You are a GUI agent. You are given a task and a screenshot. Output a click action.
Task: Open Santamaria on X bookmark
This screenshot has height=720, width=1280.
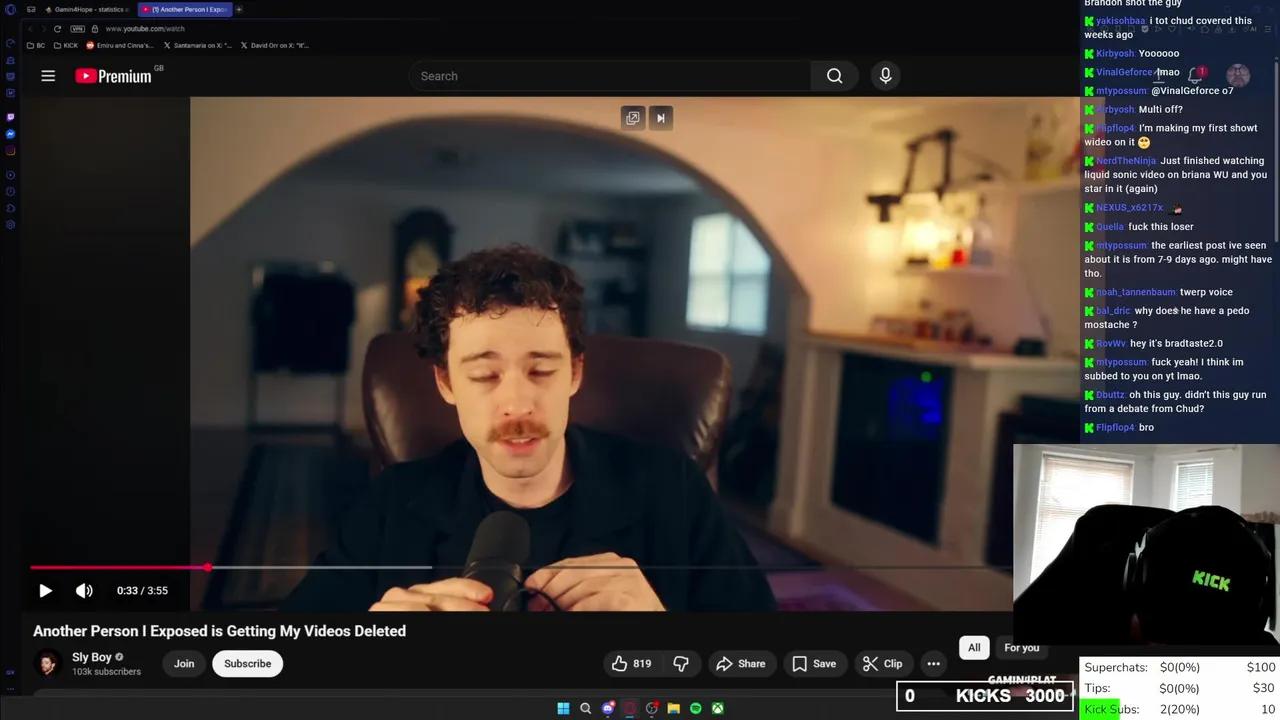[x=197, y=45]
